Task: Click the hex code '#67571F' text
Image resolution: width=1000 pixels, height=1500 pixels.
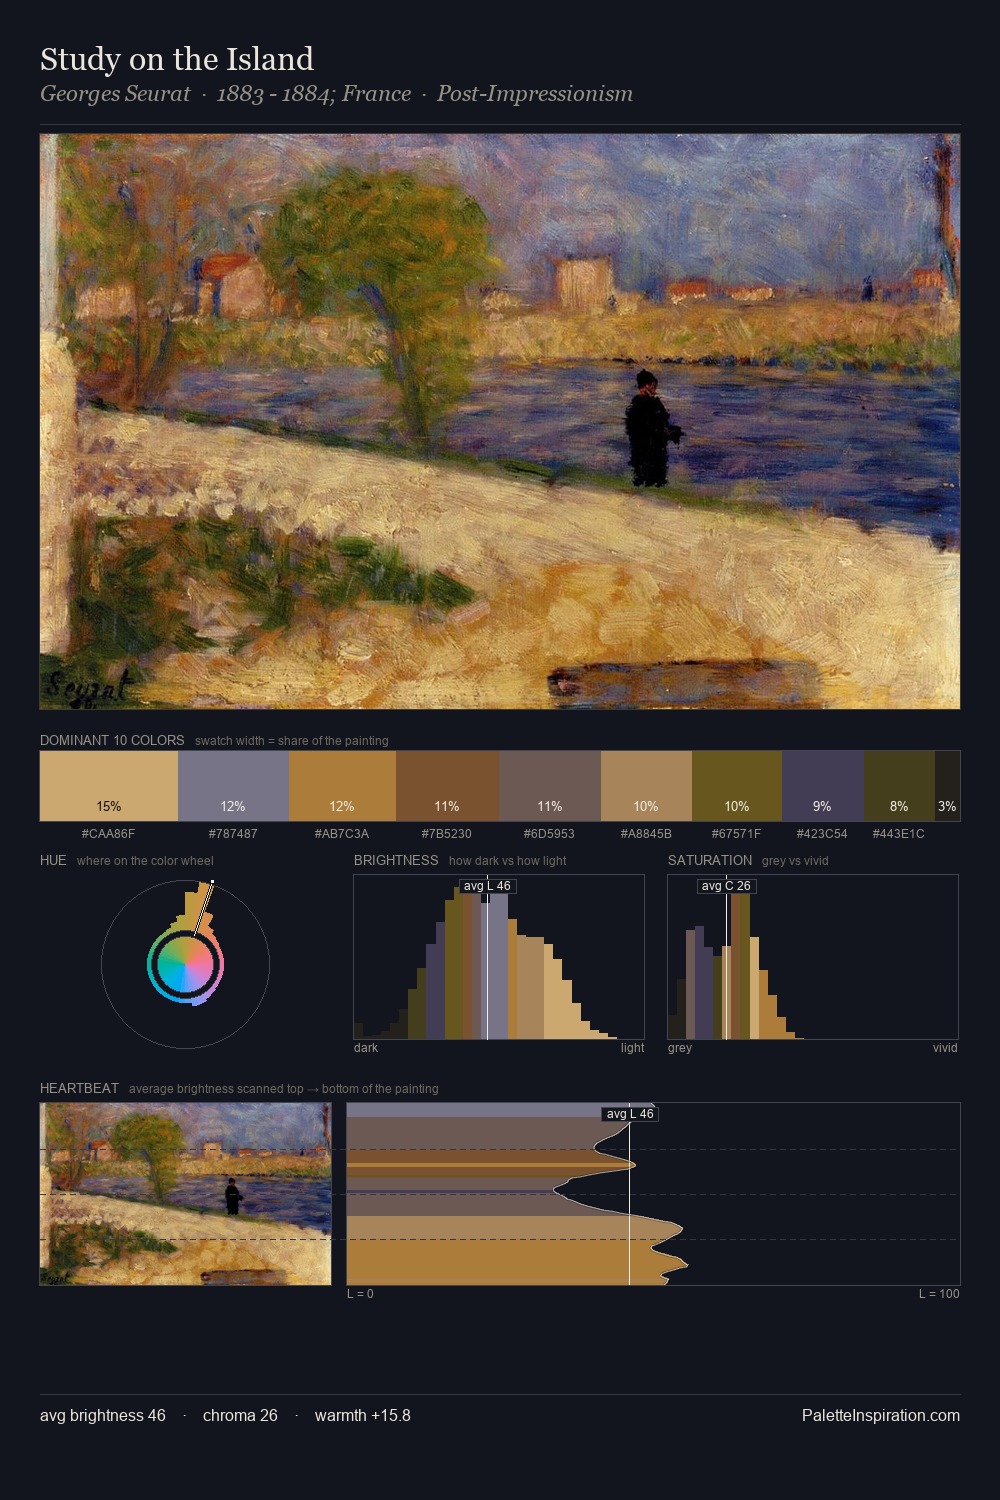Action: (737, 833)
